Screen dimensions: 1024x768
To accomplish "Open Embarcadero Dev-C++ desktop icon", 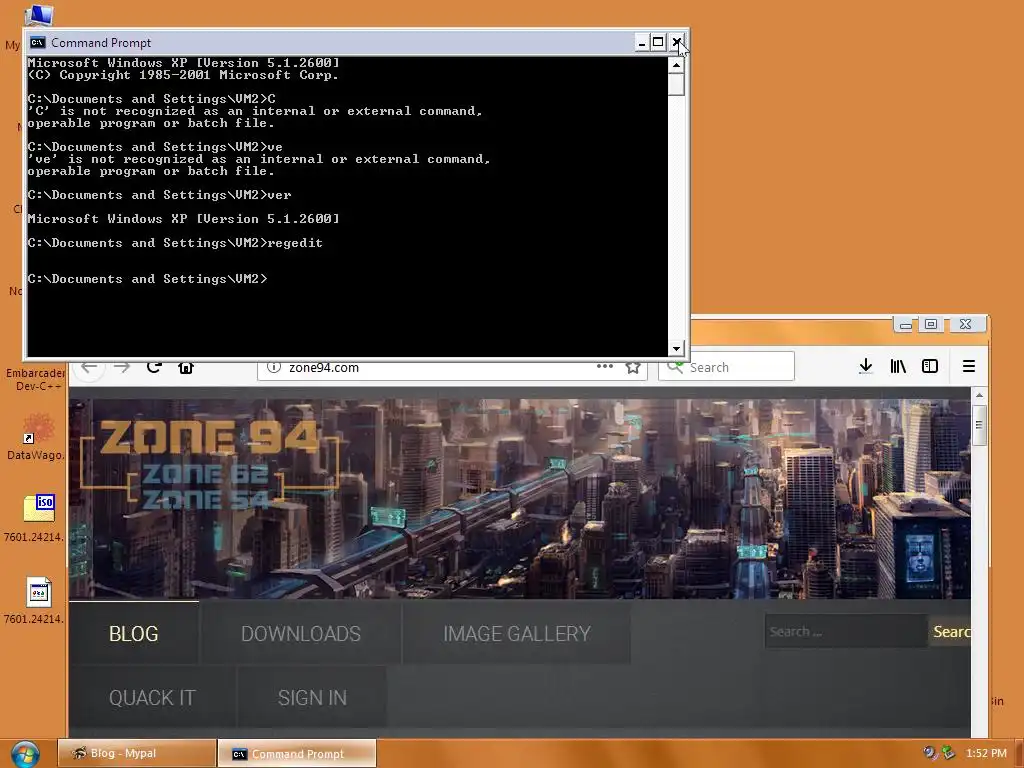I will [x=35, y=379].
